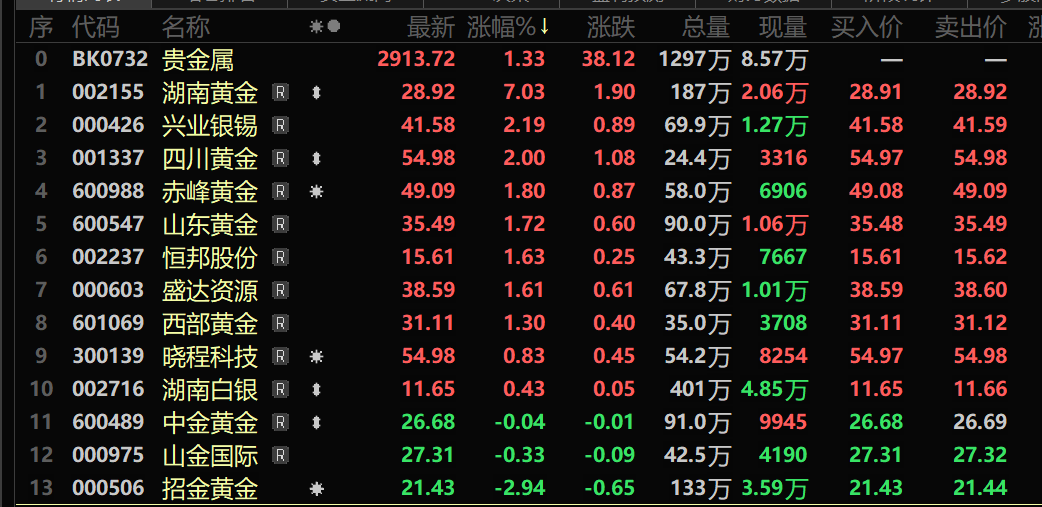Click the stock name 恒邦股份
Viewport: 1042px width, 507px height.
(x=210, y=258)
